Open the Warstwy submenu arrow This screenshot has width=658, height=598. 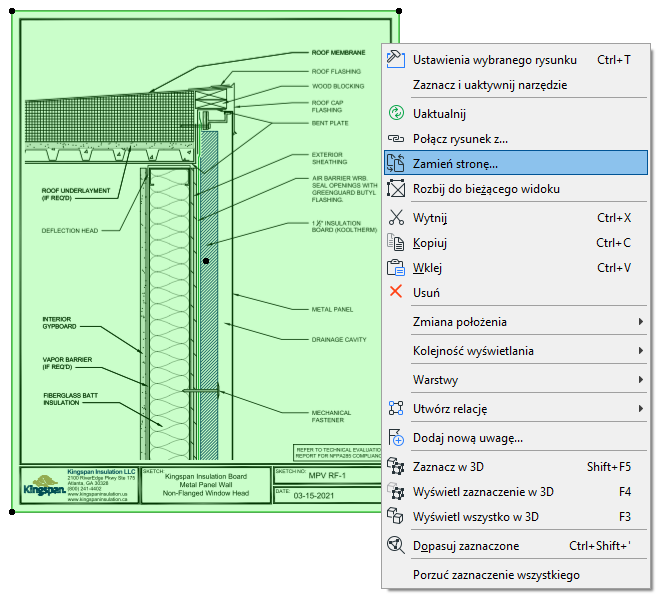coord(640,380)
